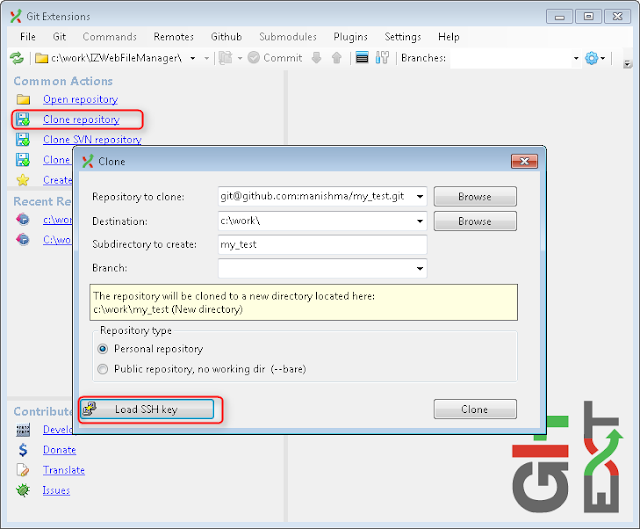
Task: Click the stash icon in the toolbar
Action: click(225, 58)
